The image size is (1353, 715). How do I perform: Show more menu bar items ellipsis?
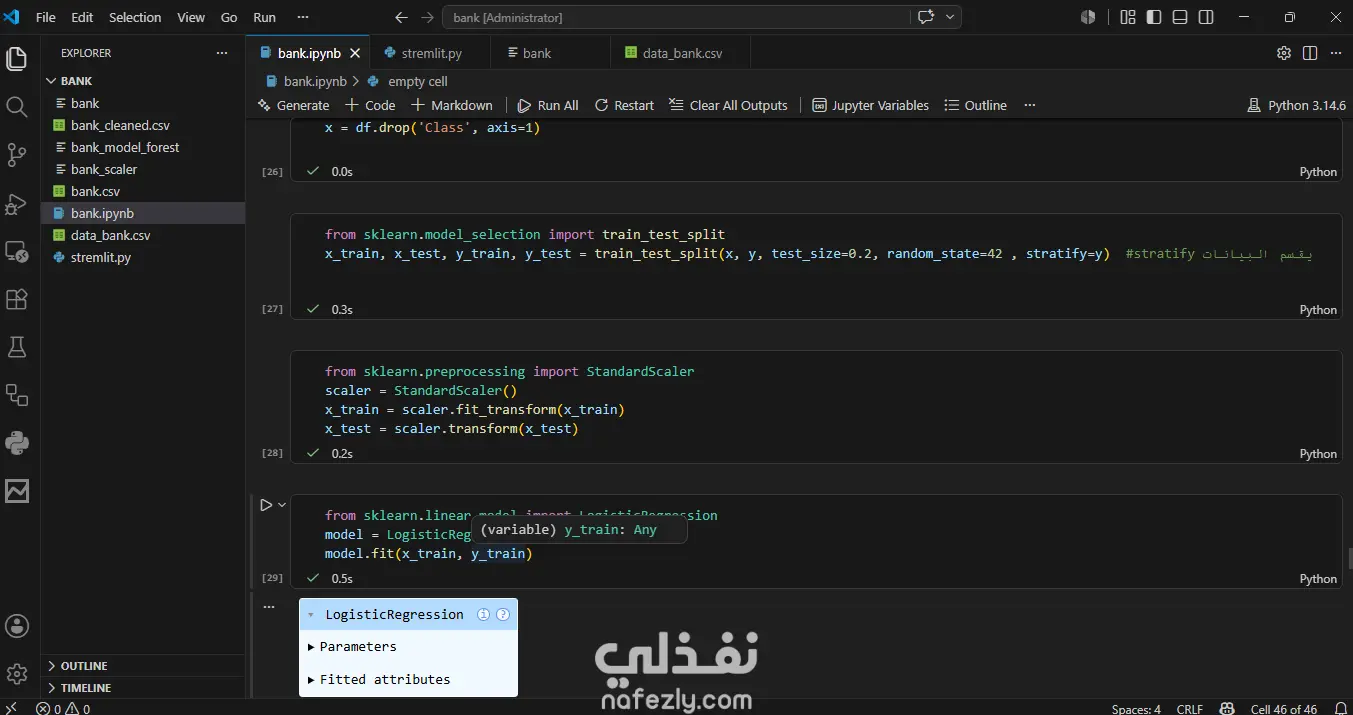[303, 17]
